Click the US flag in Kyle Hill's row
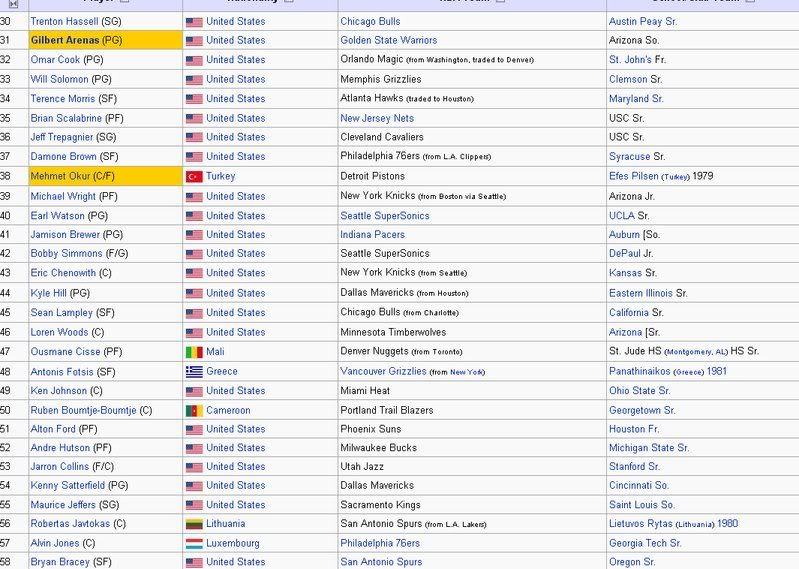Screen dimensions: 799x569 coord(194,294)
